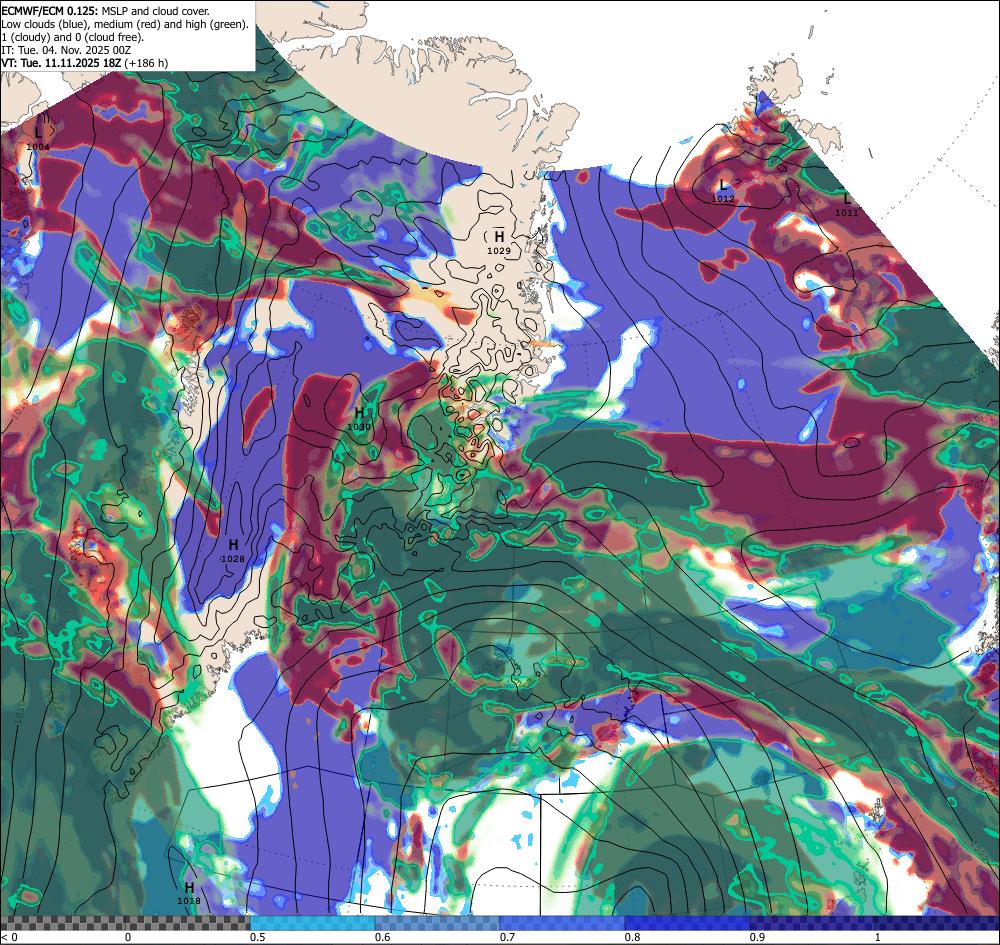Click the '0.8' legend label
Image resolution: width=1000 pixels, height=945 pixels.
tap(632, 937)
